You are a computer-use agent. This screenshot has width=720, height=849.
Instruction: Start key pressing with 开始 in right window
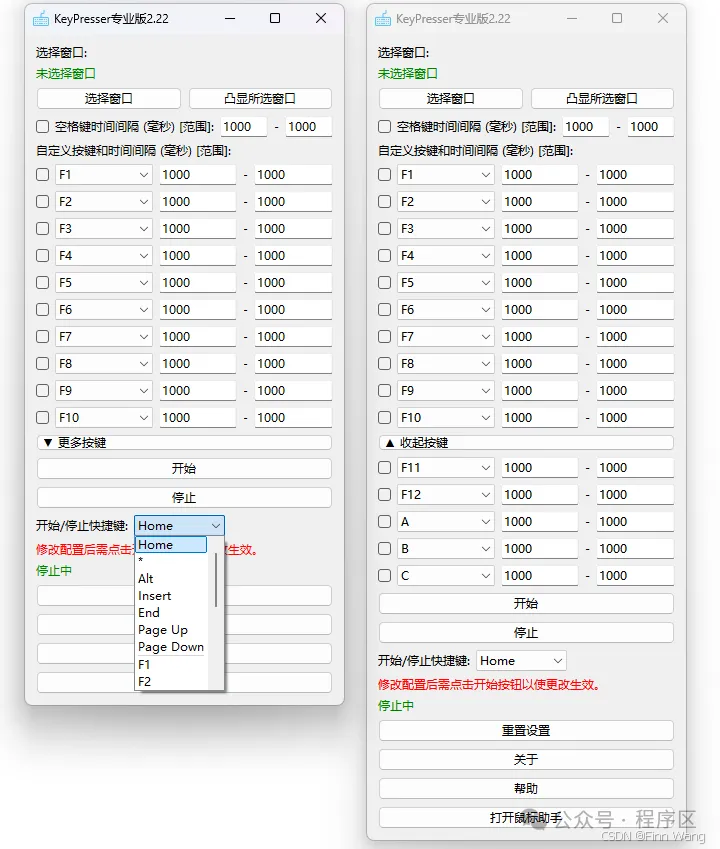(x=526, y=604)
